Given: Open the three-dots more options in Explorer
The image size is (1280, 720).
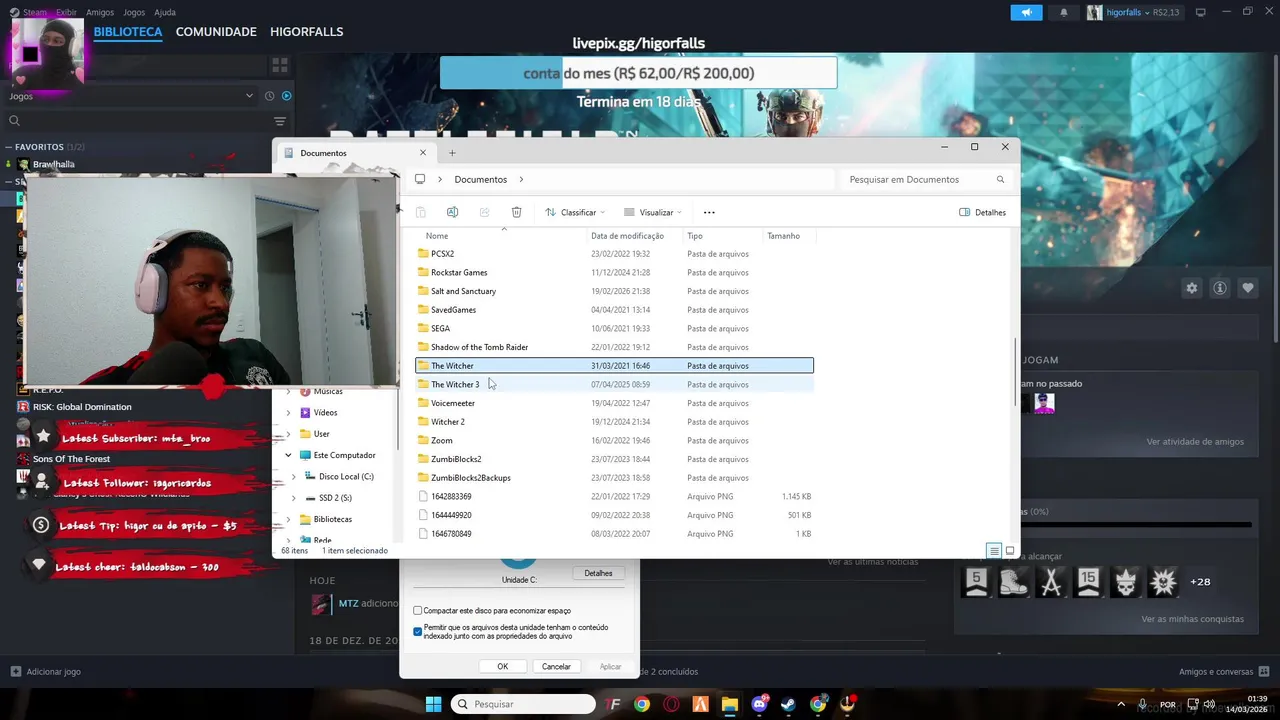Looking at the screenshot, I should tap(709, 212).
